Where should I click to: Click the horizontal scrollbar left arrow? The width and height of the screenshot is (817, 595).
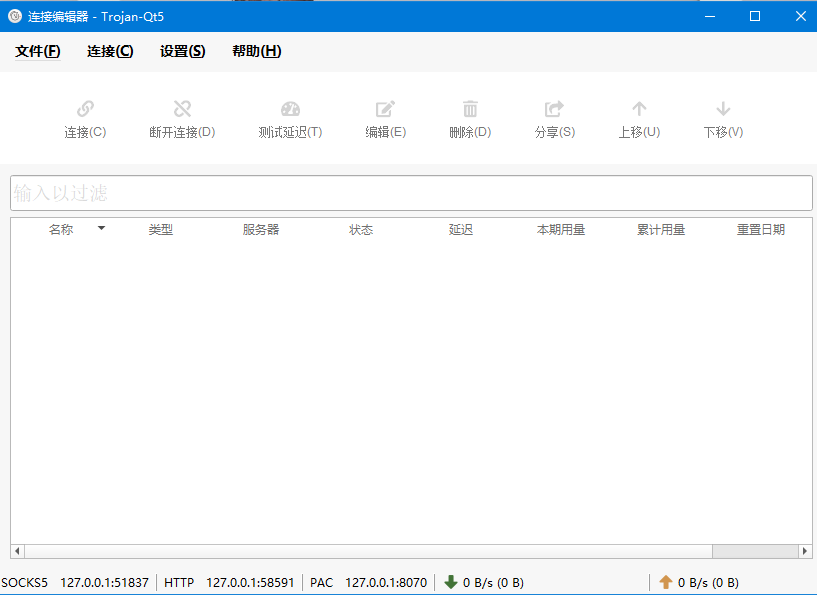click(17, 551)
